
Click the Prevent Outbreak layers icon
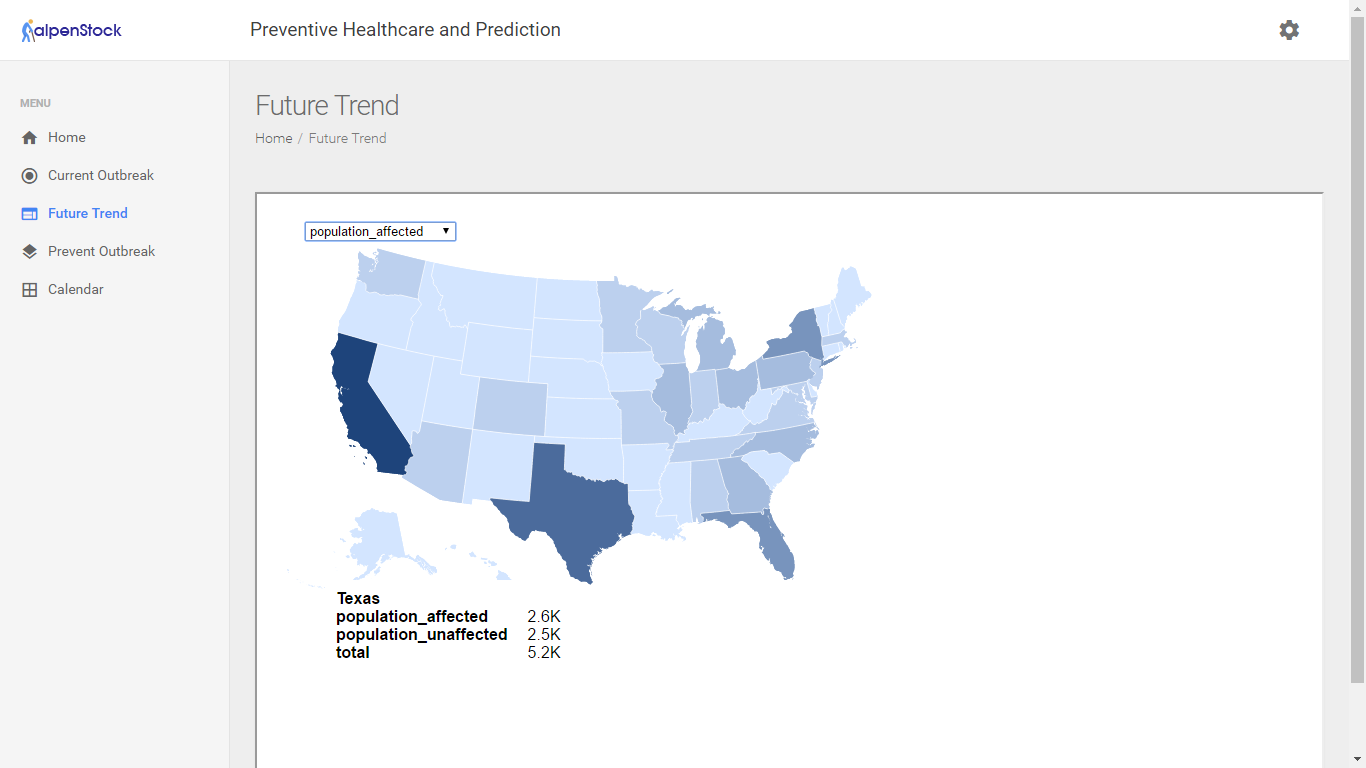29,252
